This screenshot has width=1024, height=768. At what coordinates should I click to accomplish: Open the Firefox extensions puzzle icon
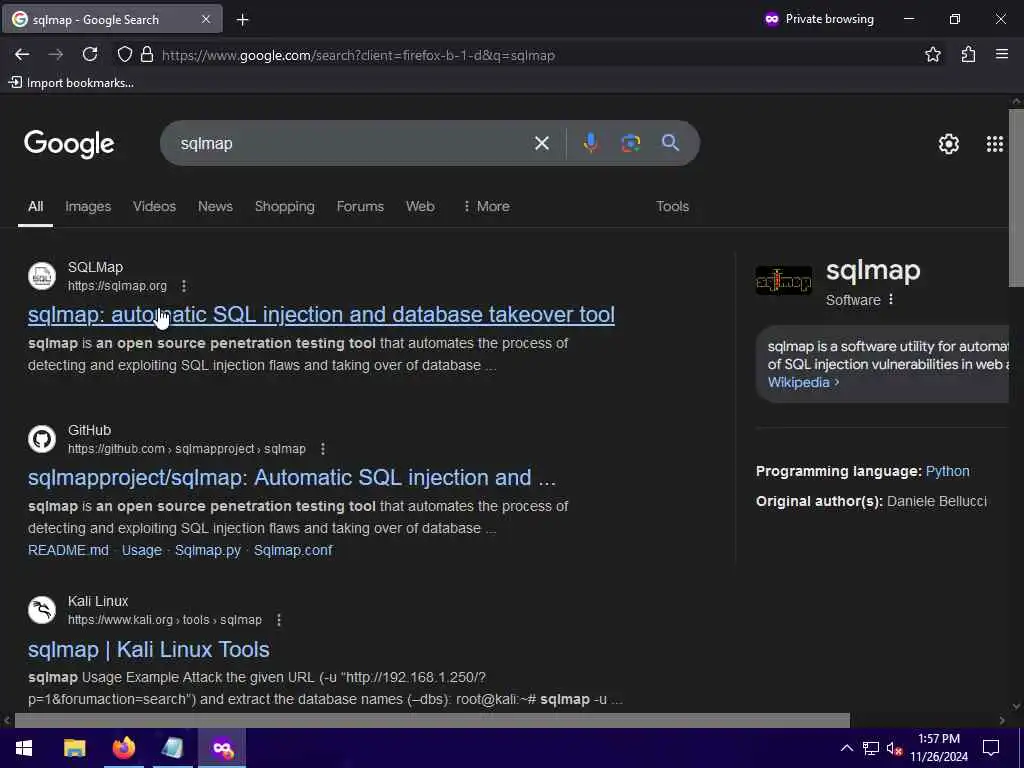(x=968, y=55)
